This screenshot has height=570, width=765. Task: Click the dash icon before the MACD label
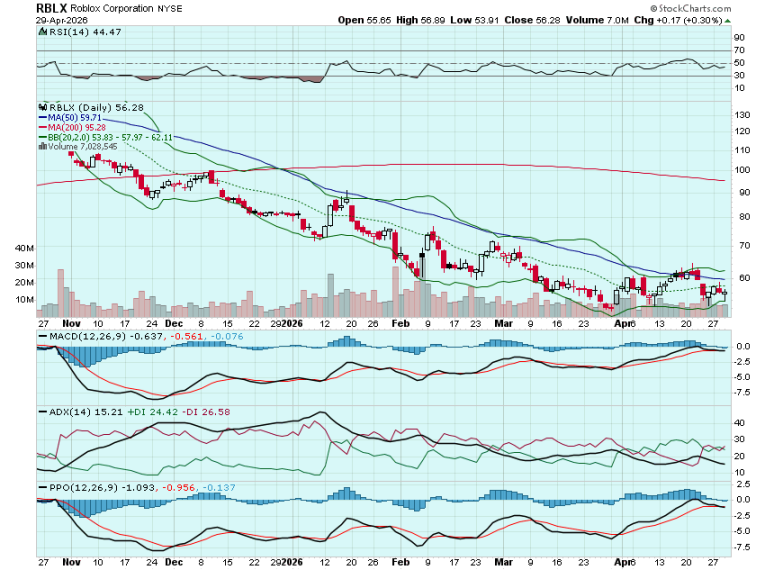41,337
